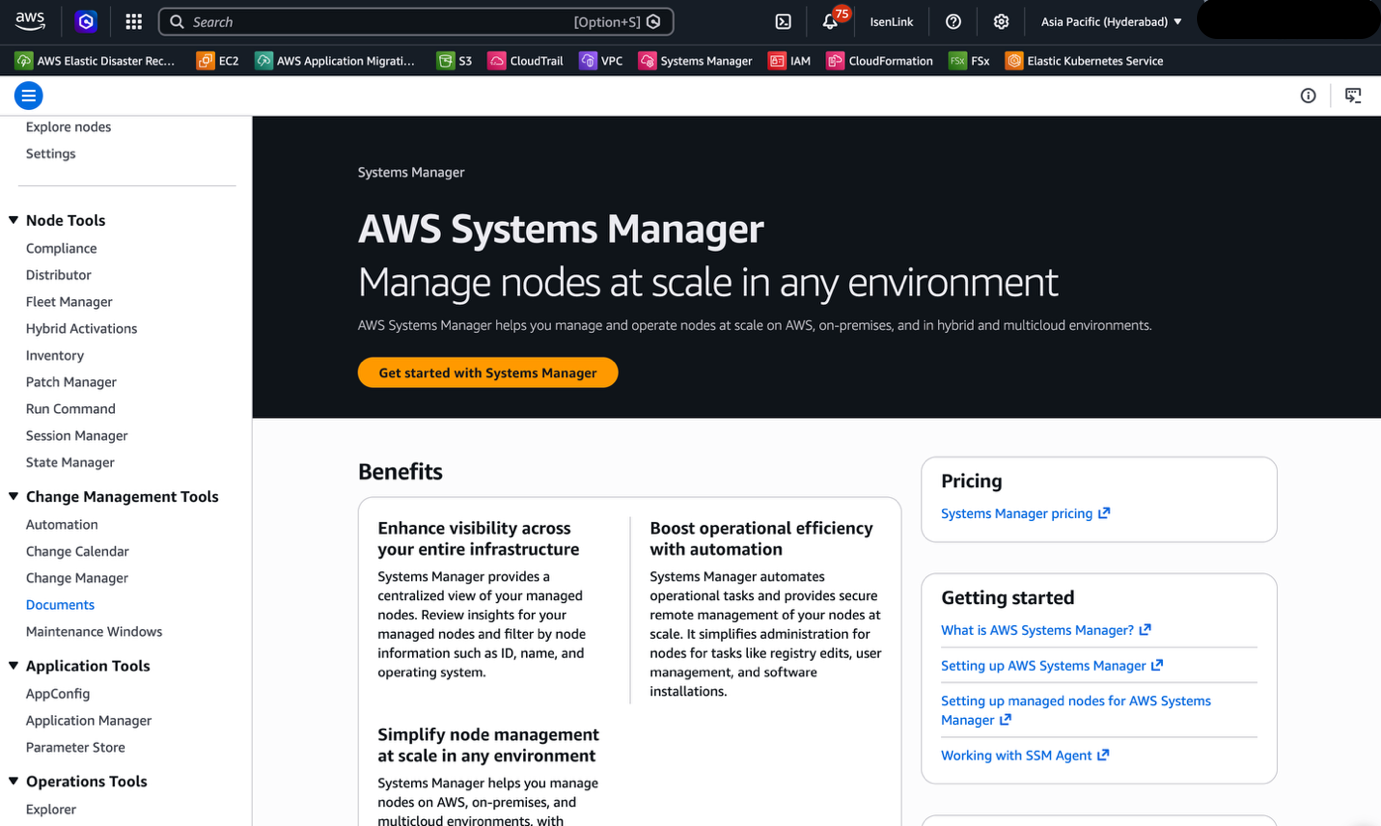Viewport: 1381px width, 826px height.
Task: Select Fleet Manager in sidebar
Action: click(69, 302)
